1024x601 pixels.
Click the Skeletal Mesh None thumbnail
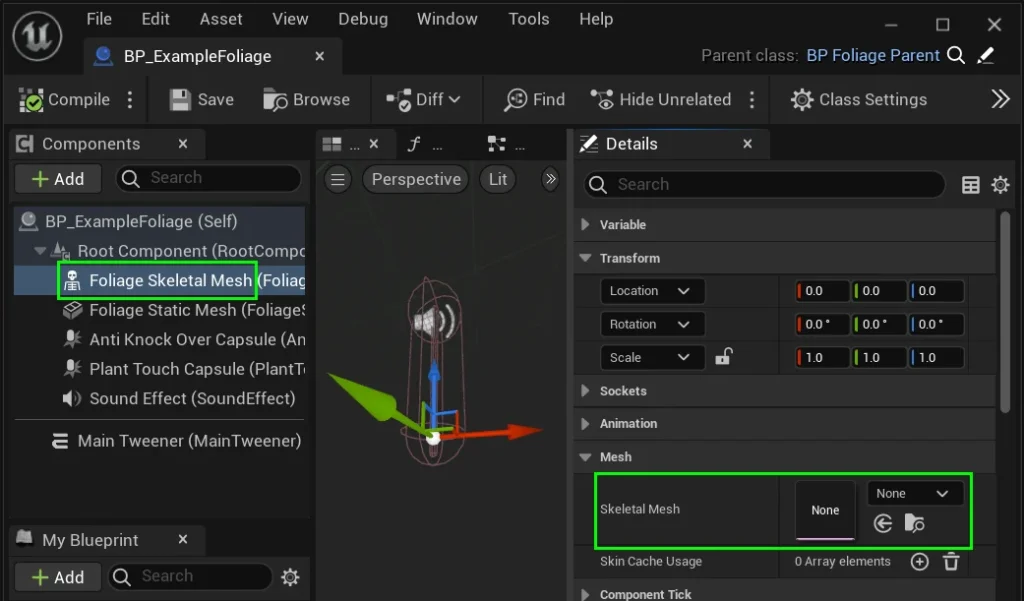(825, 510)
